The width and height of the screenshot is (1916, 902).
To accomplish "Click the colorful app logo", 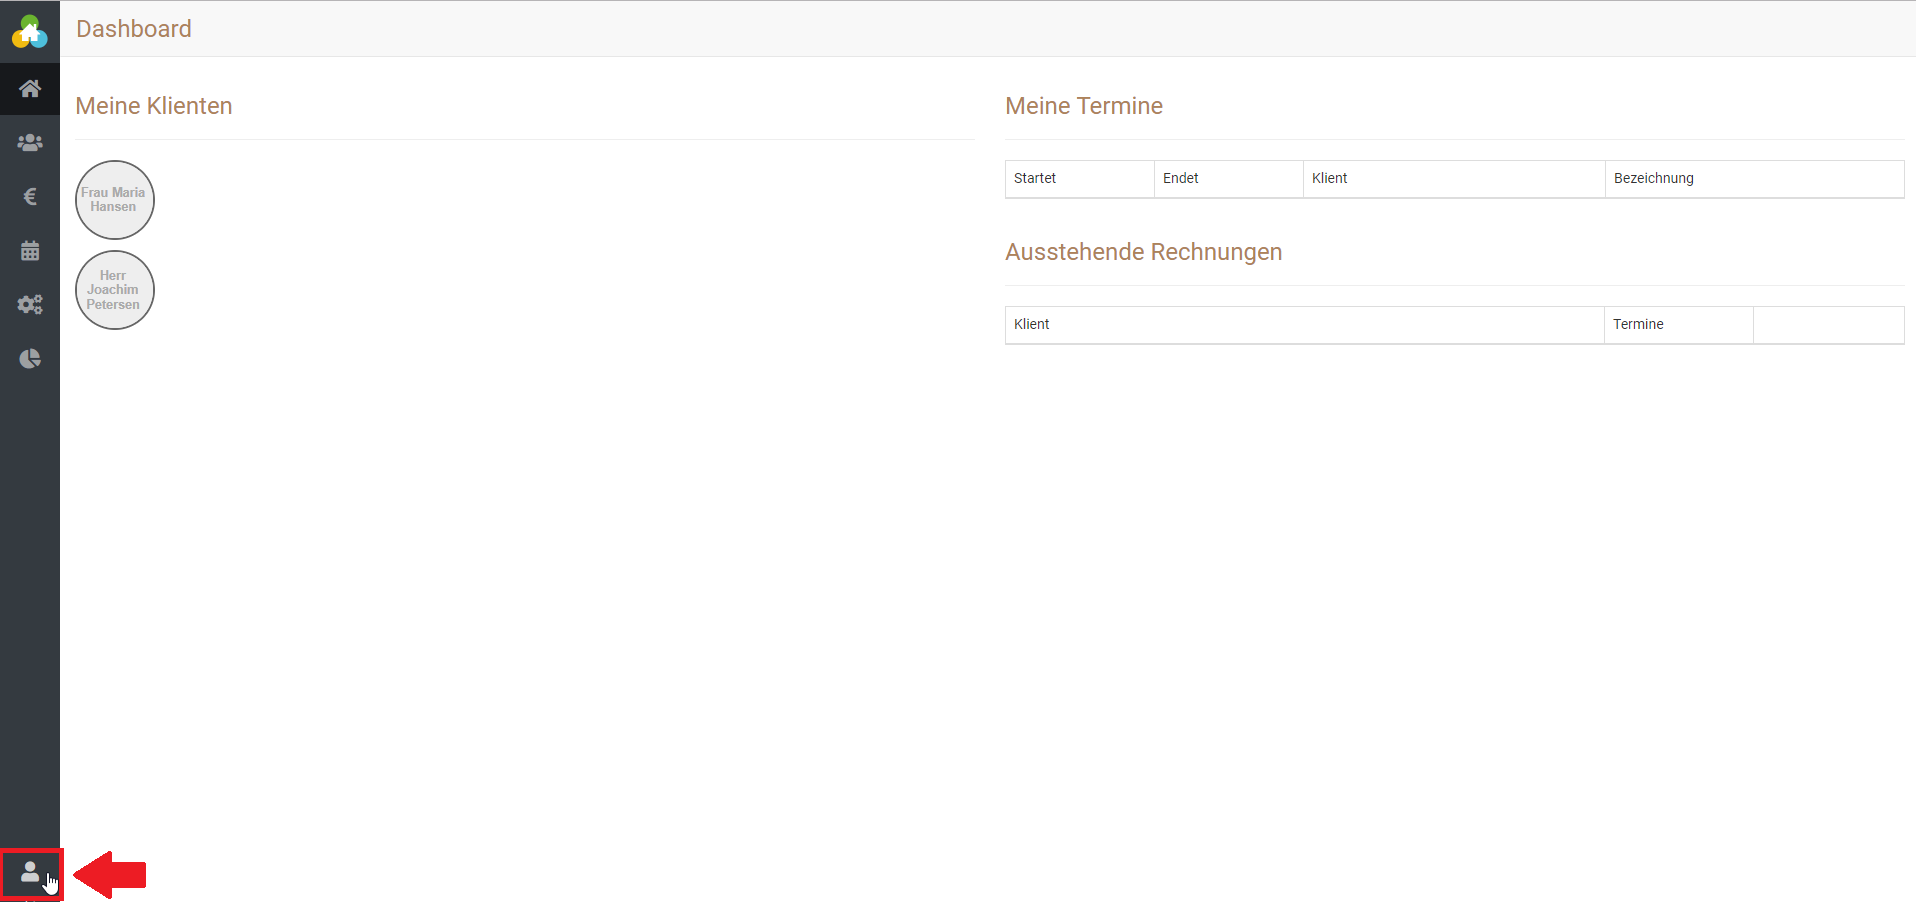I will click(29, 32).
